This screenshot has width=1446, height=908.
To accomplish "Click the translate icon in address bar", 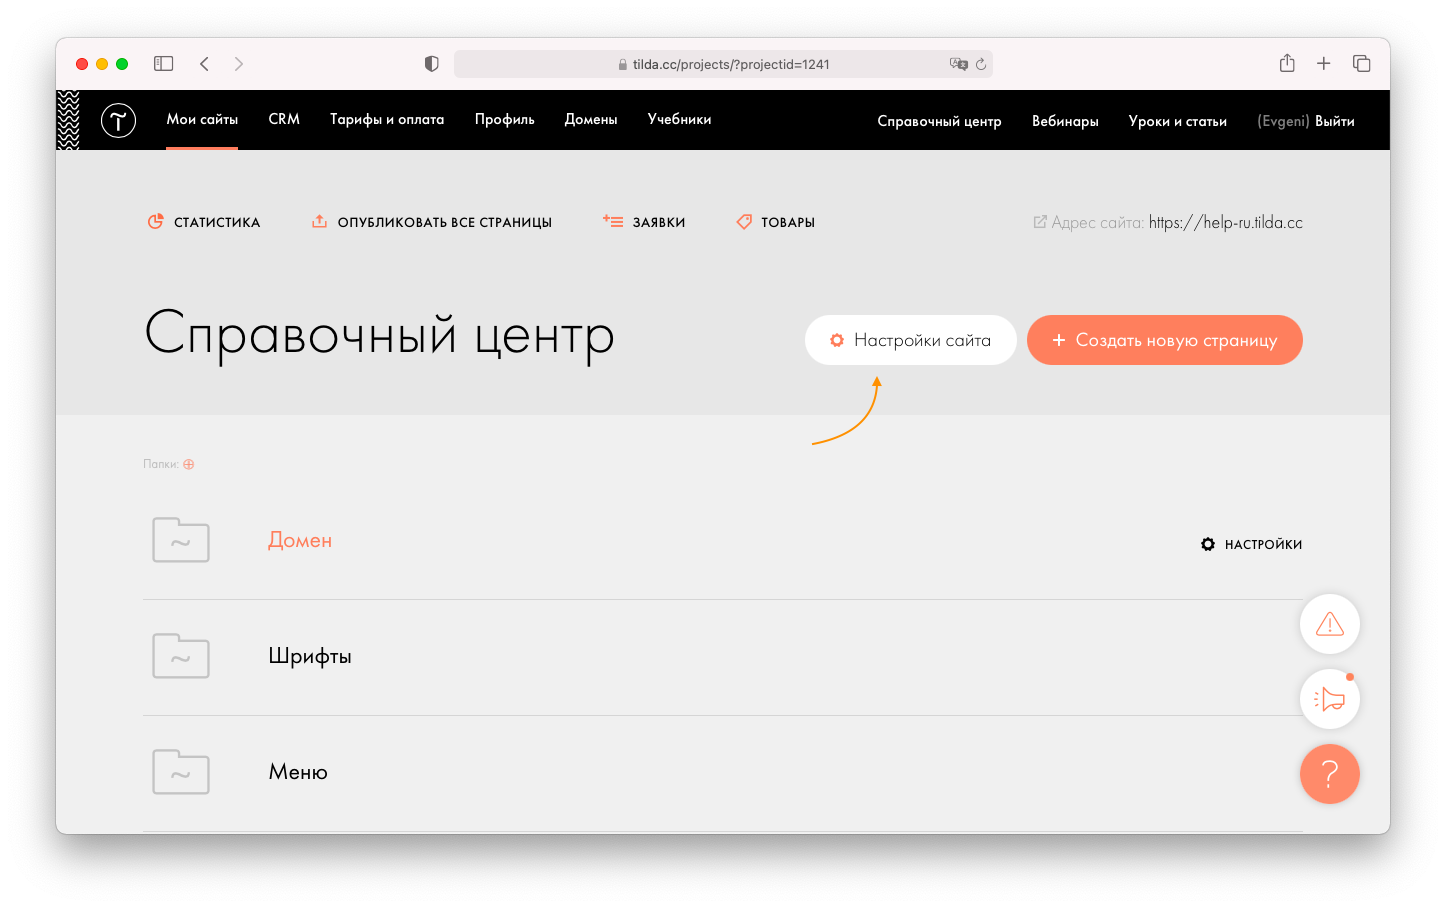I will pos(958,64).
